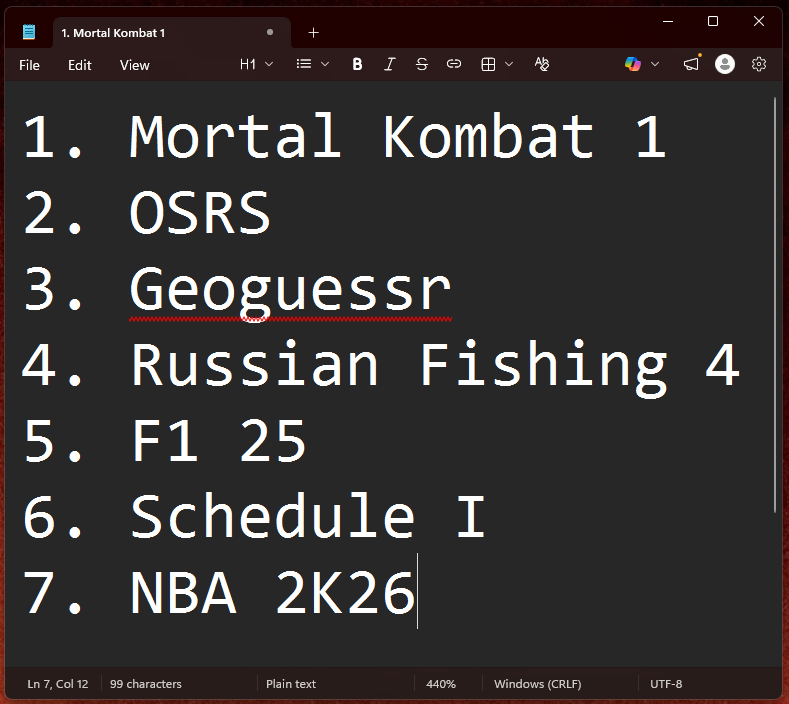Expand the list style dropdown arrow
This screenshot has width=789, height=704.
[325, 64]
